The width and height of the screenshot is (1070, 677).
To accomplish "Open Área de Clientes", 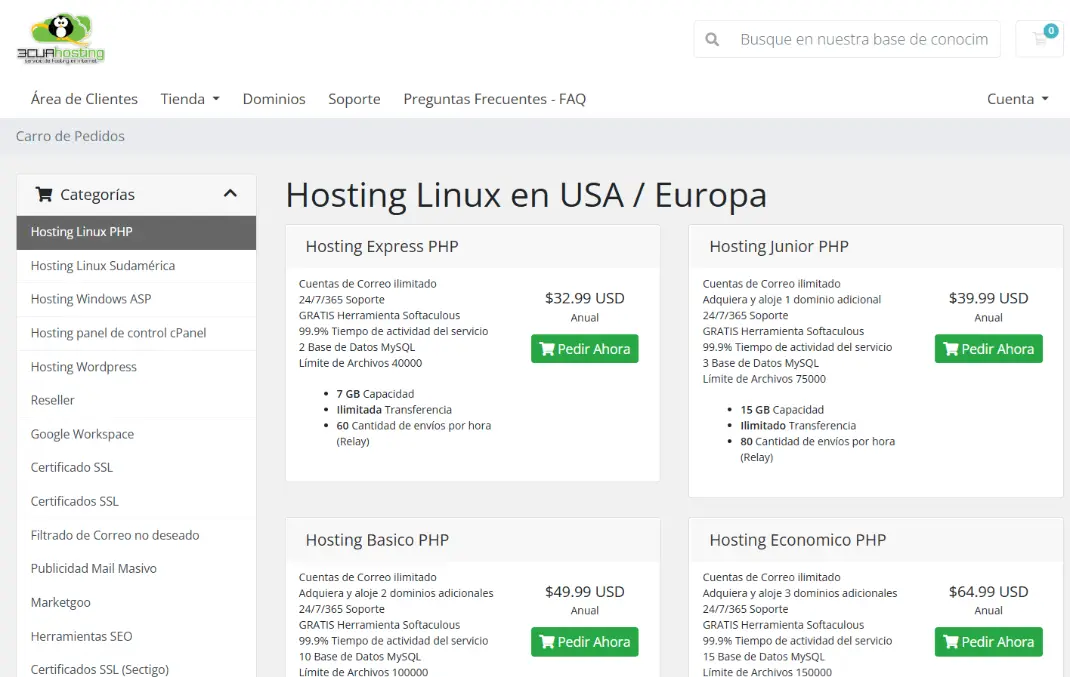I will (84, 99).
